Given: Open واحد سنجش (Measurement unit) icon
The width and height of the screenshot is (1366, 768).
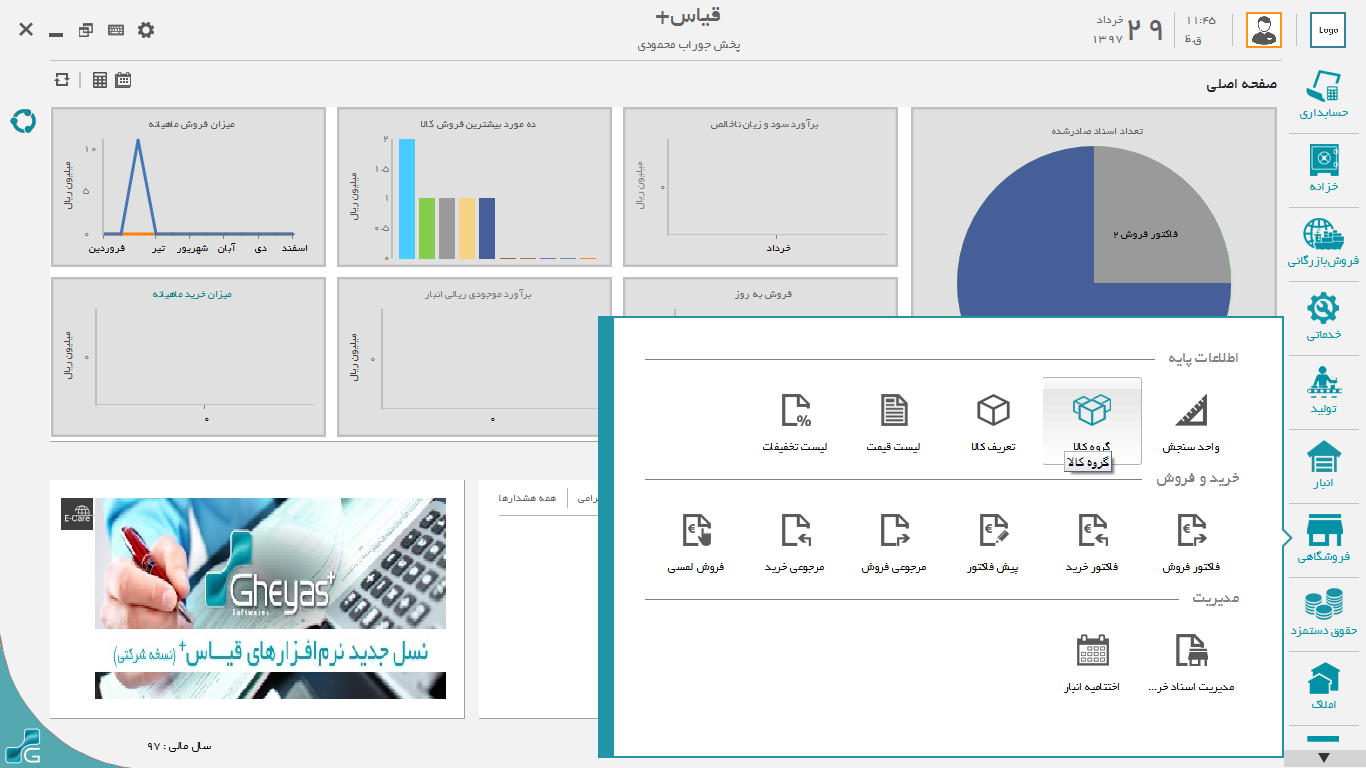Looking at the screenshot, I should point(1191,422).
